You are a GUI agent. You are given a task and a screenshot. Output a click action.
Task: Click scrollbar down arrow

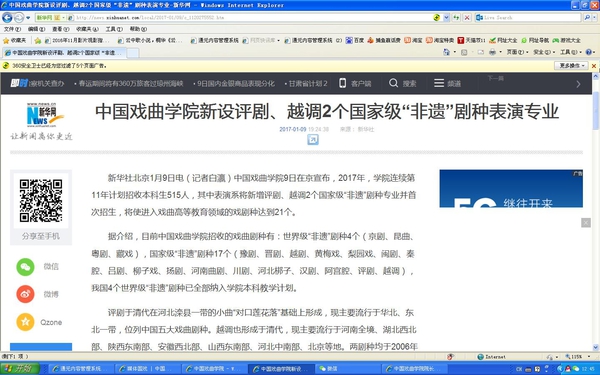pos(596,347)
